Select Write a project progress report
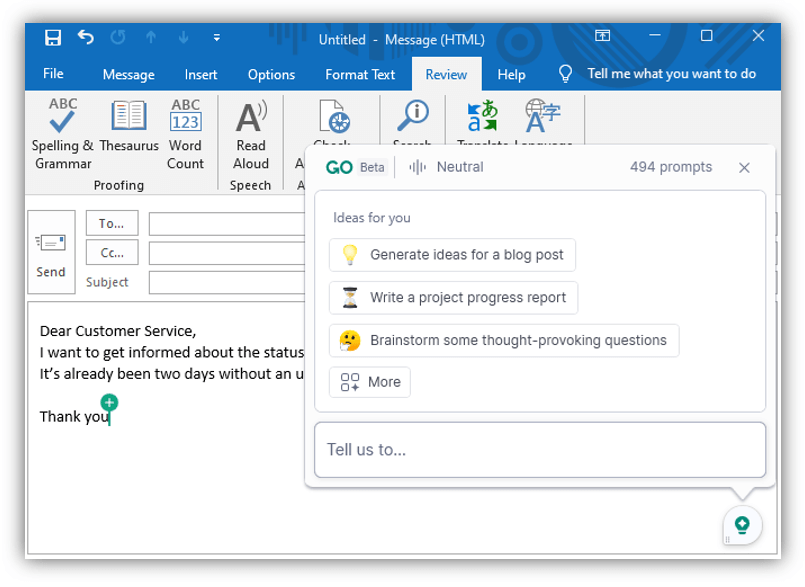 coord(453,297)
